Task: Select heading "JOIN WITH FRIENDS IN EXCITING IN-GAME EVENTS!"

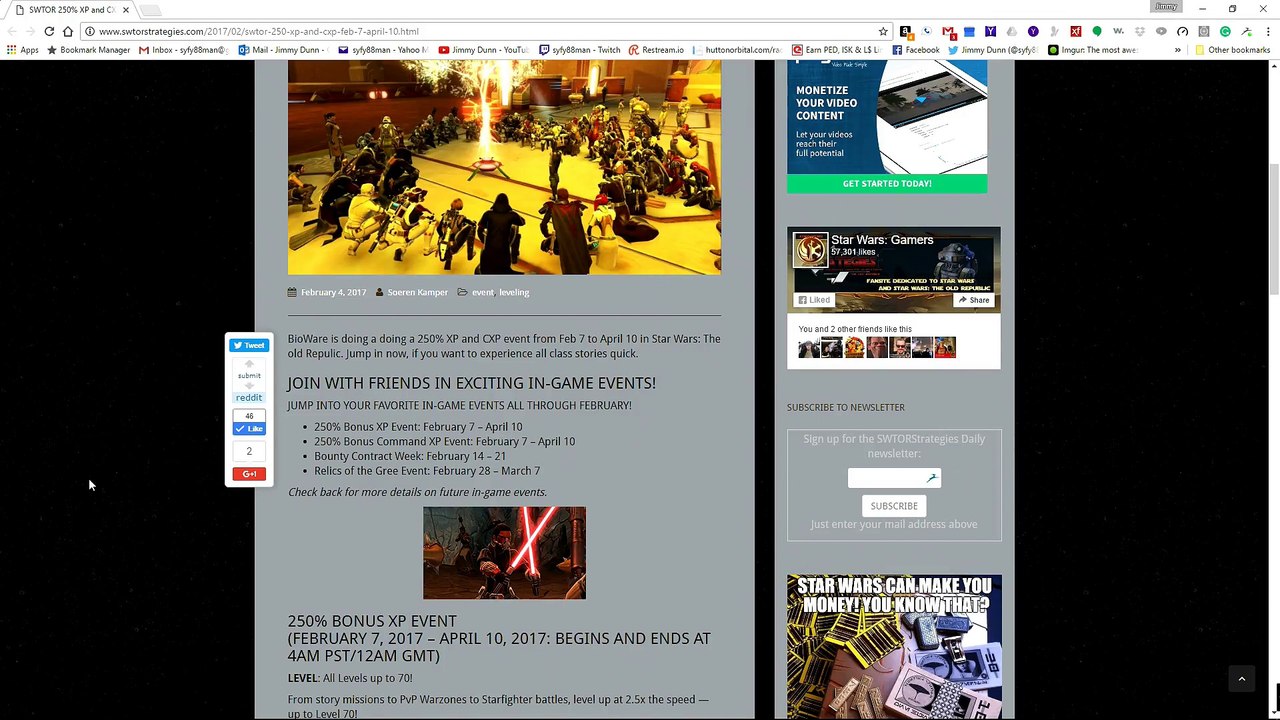Action: (472, 383)
